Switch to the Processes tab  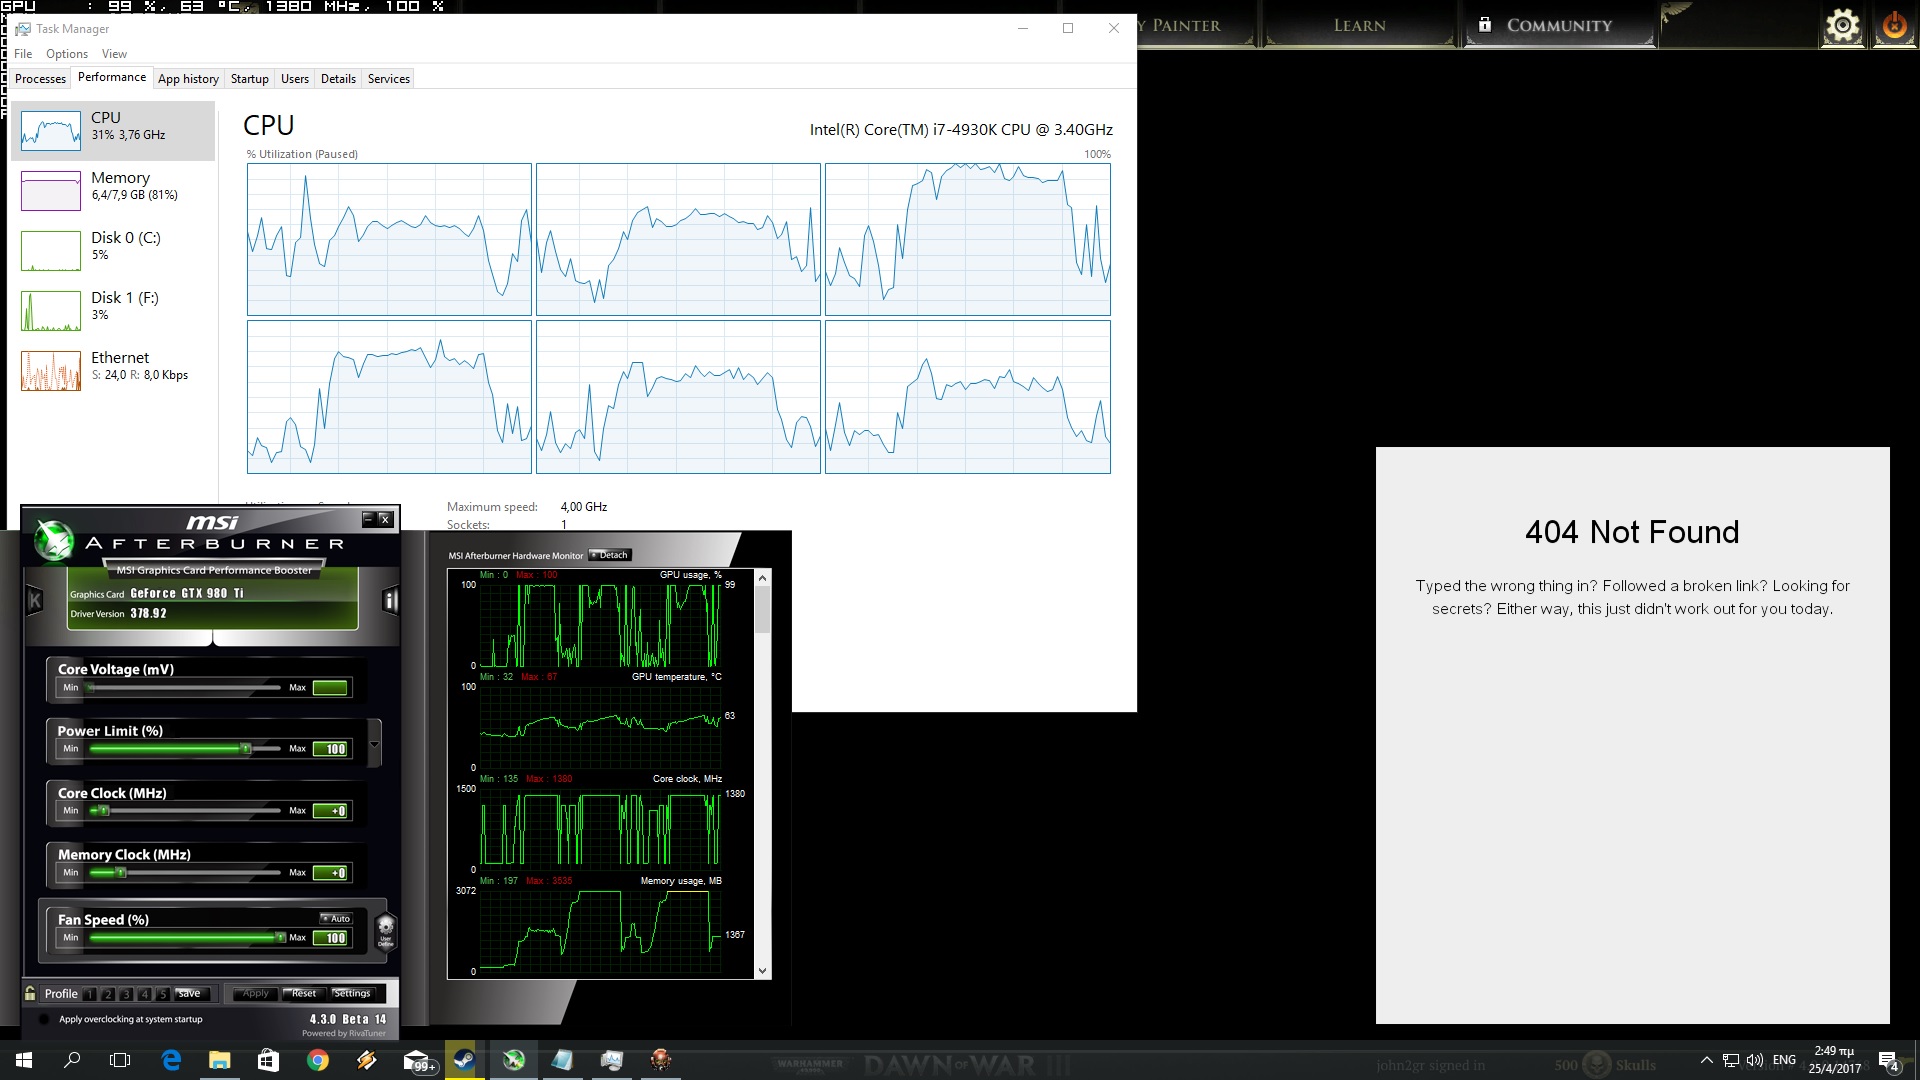click(x=40, y=79)
